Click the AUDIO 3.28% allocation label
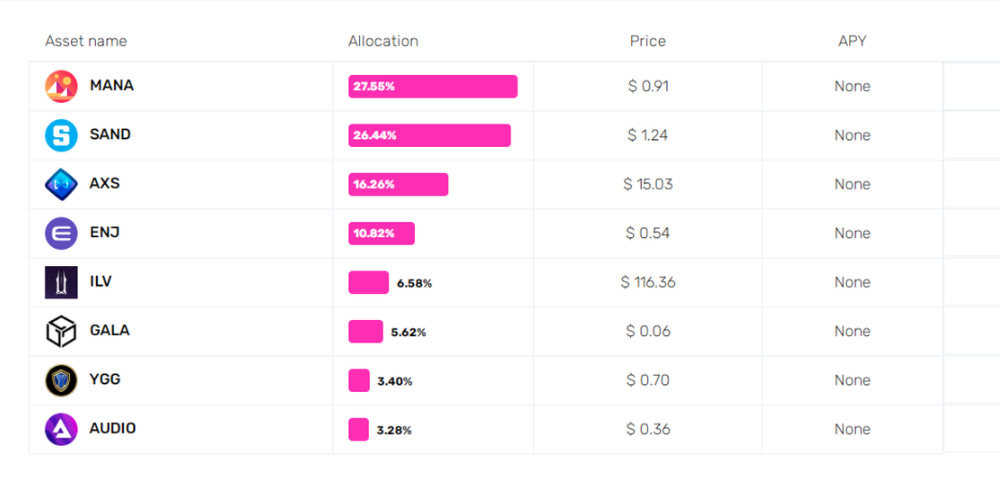The image size is (1000, 500). click(x=394, y=430)
